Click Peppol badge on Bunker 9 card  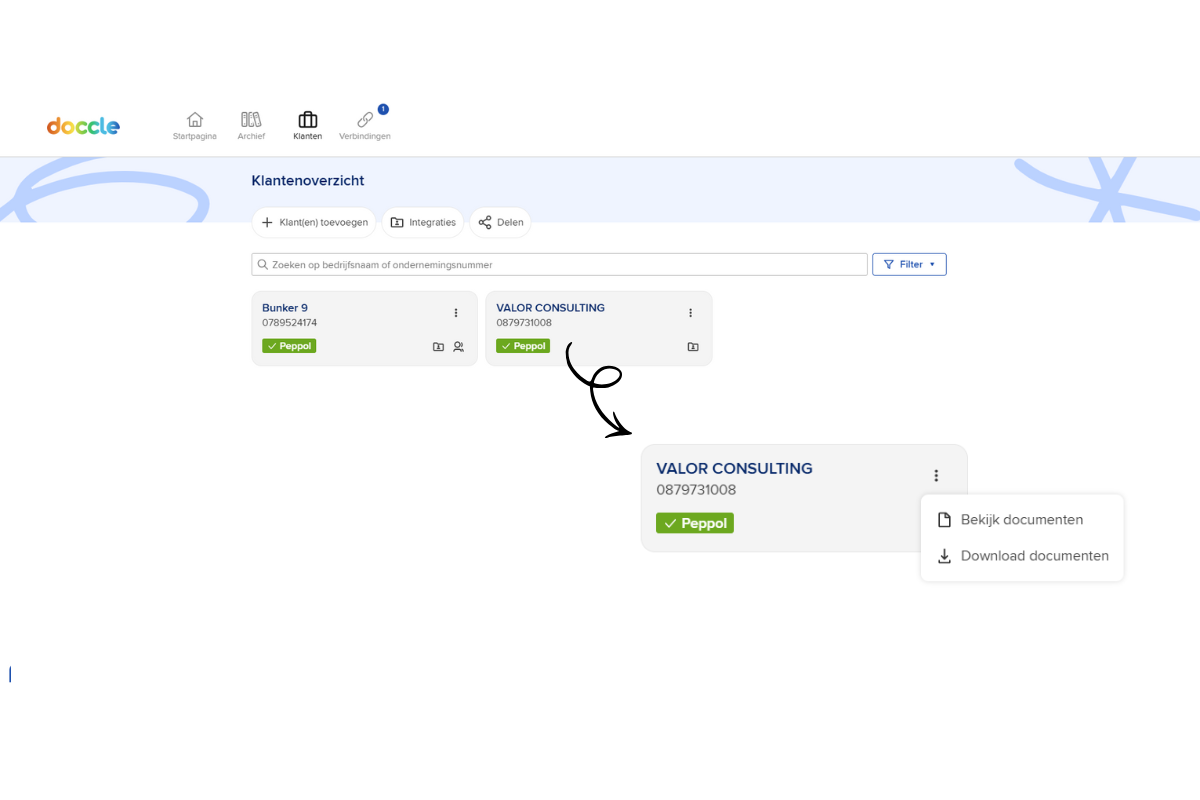[x=289, y=346]
